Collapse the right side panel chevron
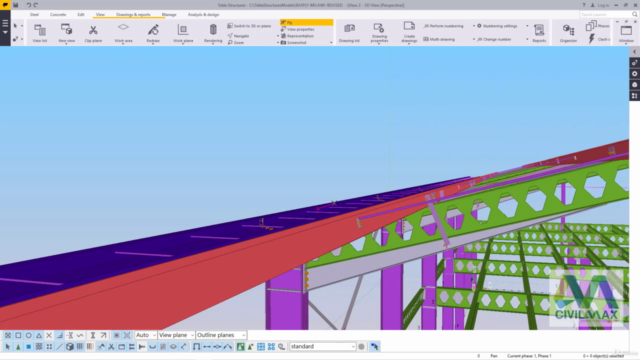 634,52
